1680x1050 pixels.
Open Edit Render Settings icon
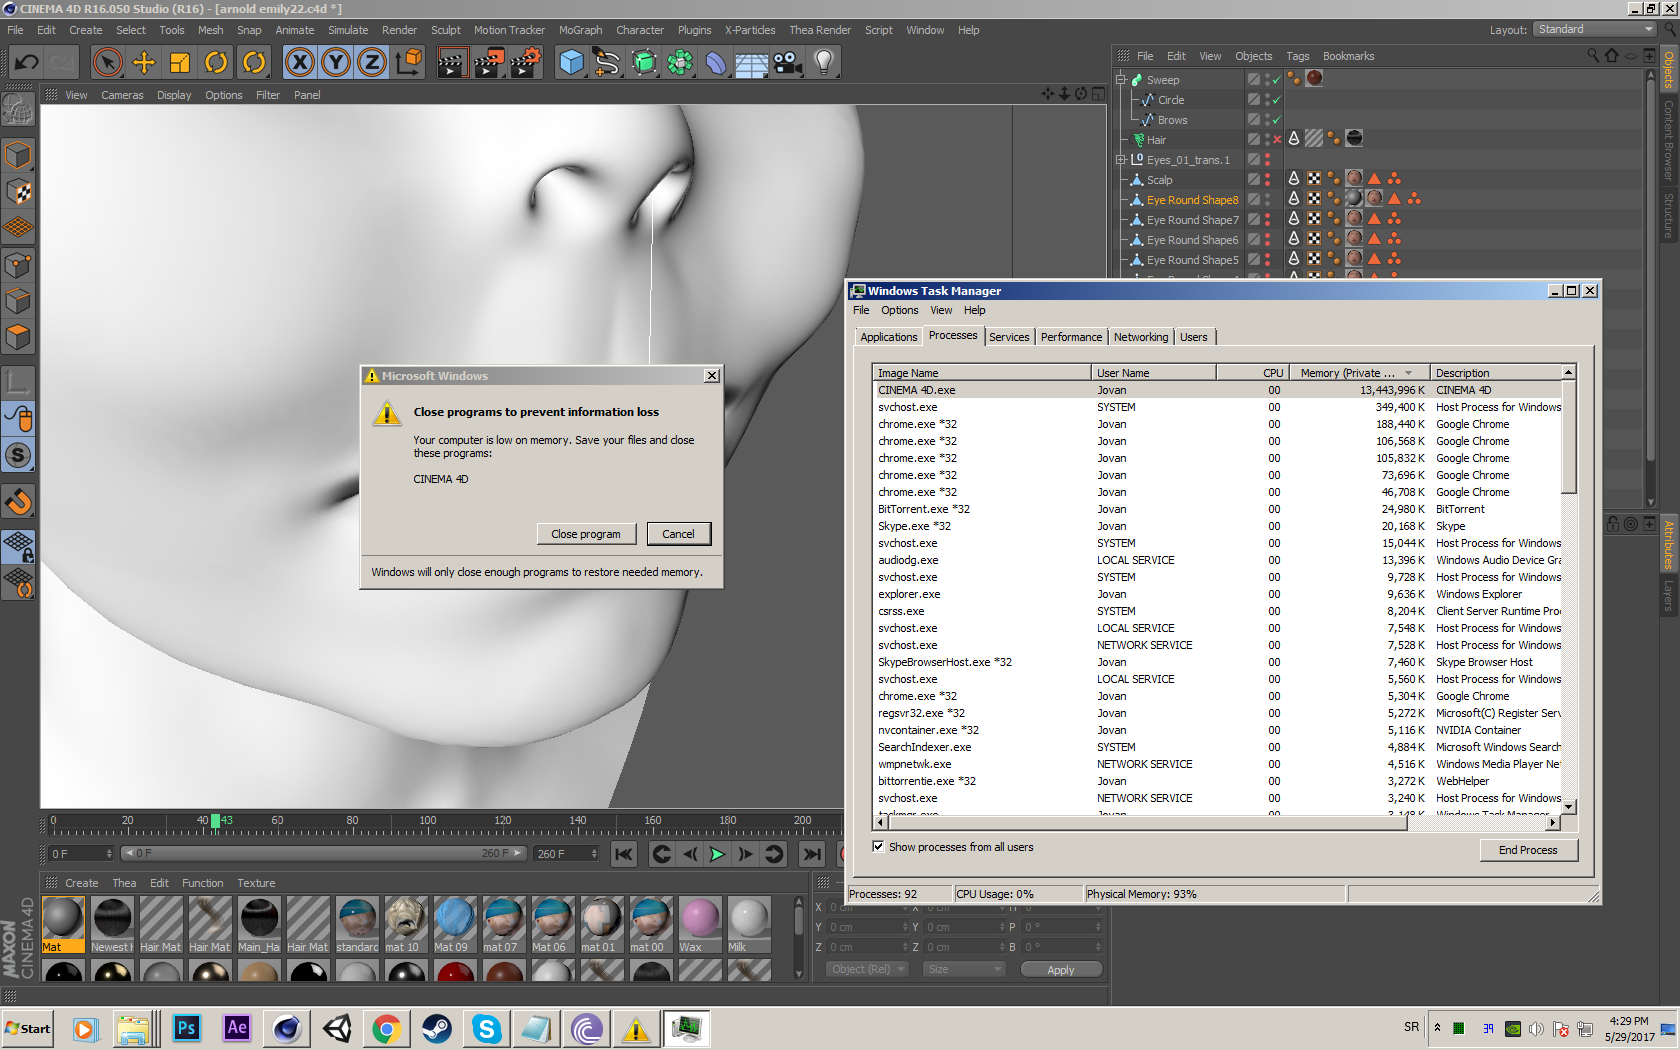click(526, 63)
